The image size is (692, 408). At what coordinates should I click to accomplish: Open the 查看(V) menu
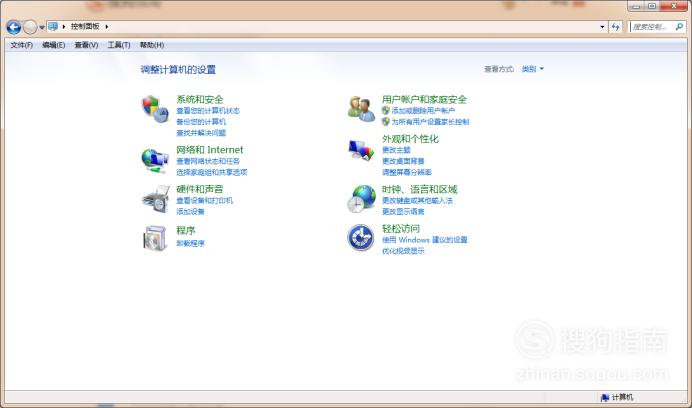(x=86, y=45)
